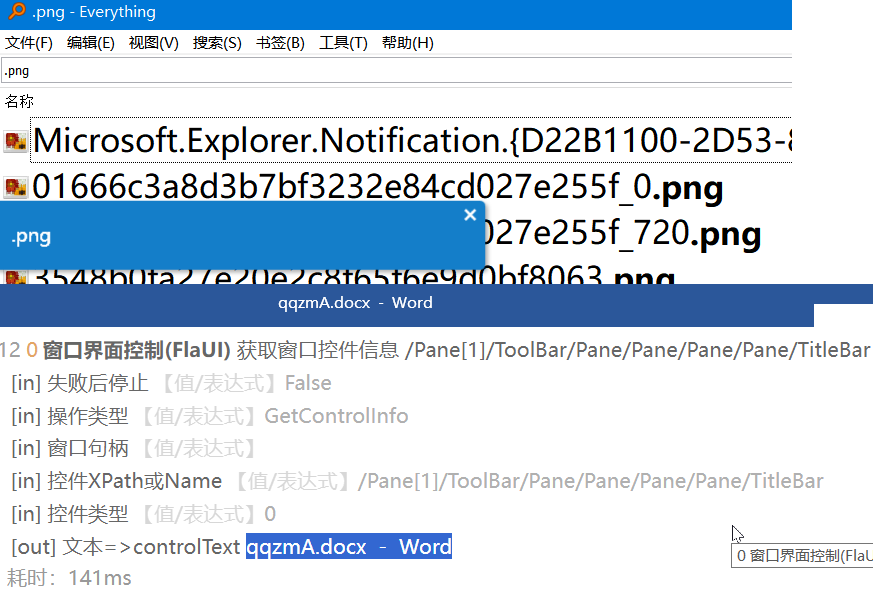Viewport: 873px width, 590px height.
Task: Focus the Everything search box containing .png
Action: coord(396,71)
